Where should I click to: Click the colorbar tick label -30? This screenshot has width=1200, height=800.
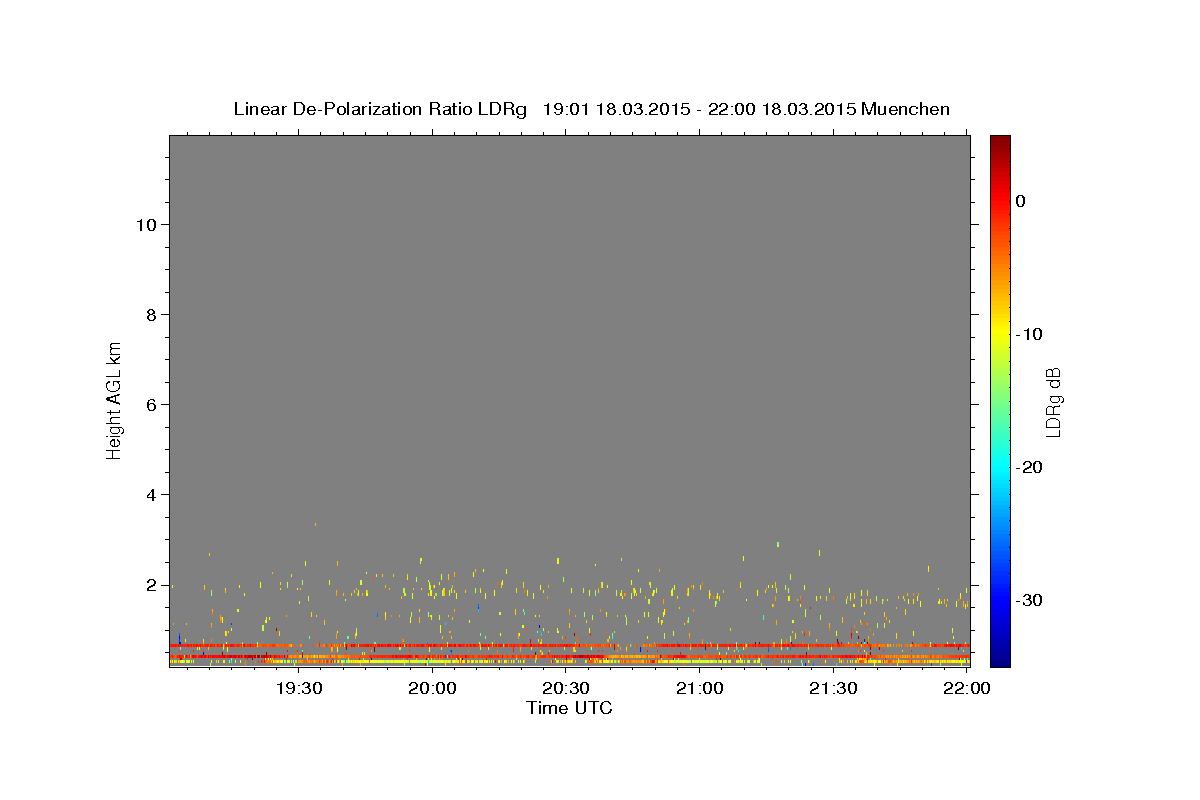coord(1029,600)
